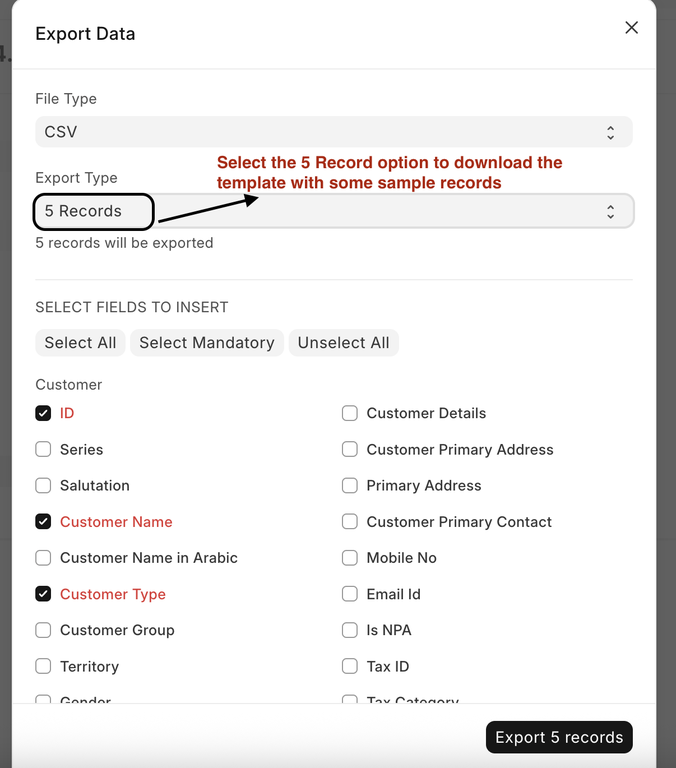Screen dimensions: 676x768
Task: Click the Select All button
Action: click(80, 343)
